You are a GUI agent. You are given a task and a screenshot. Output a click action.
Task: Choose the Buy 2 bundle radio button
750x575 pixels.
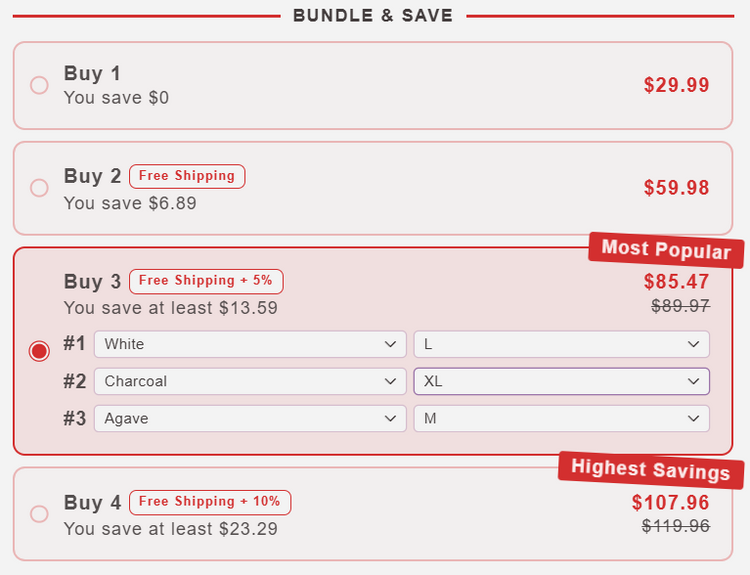coord(39,188)
